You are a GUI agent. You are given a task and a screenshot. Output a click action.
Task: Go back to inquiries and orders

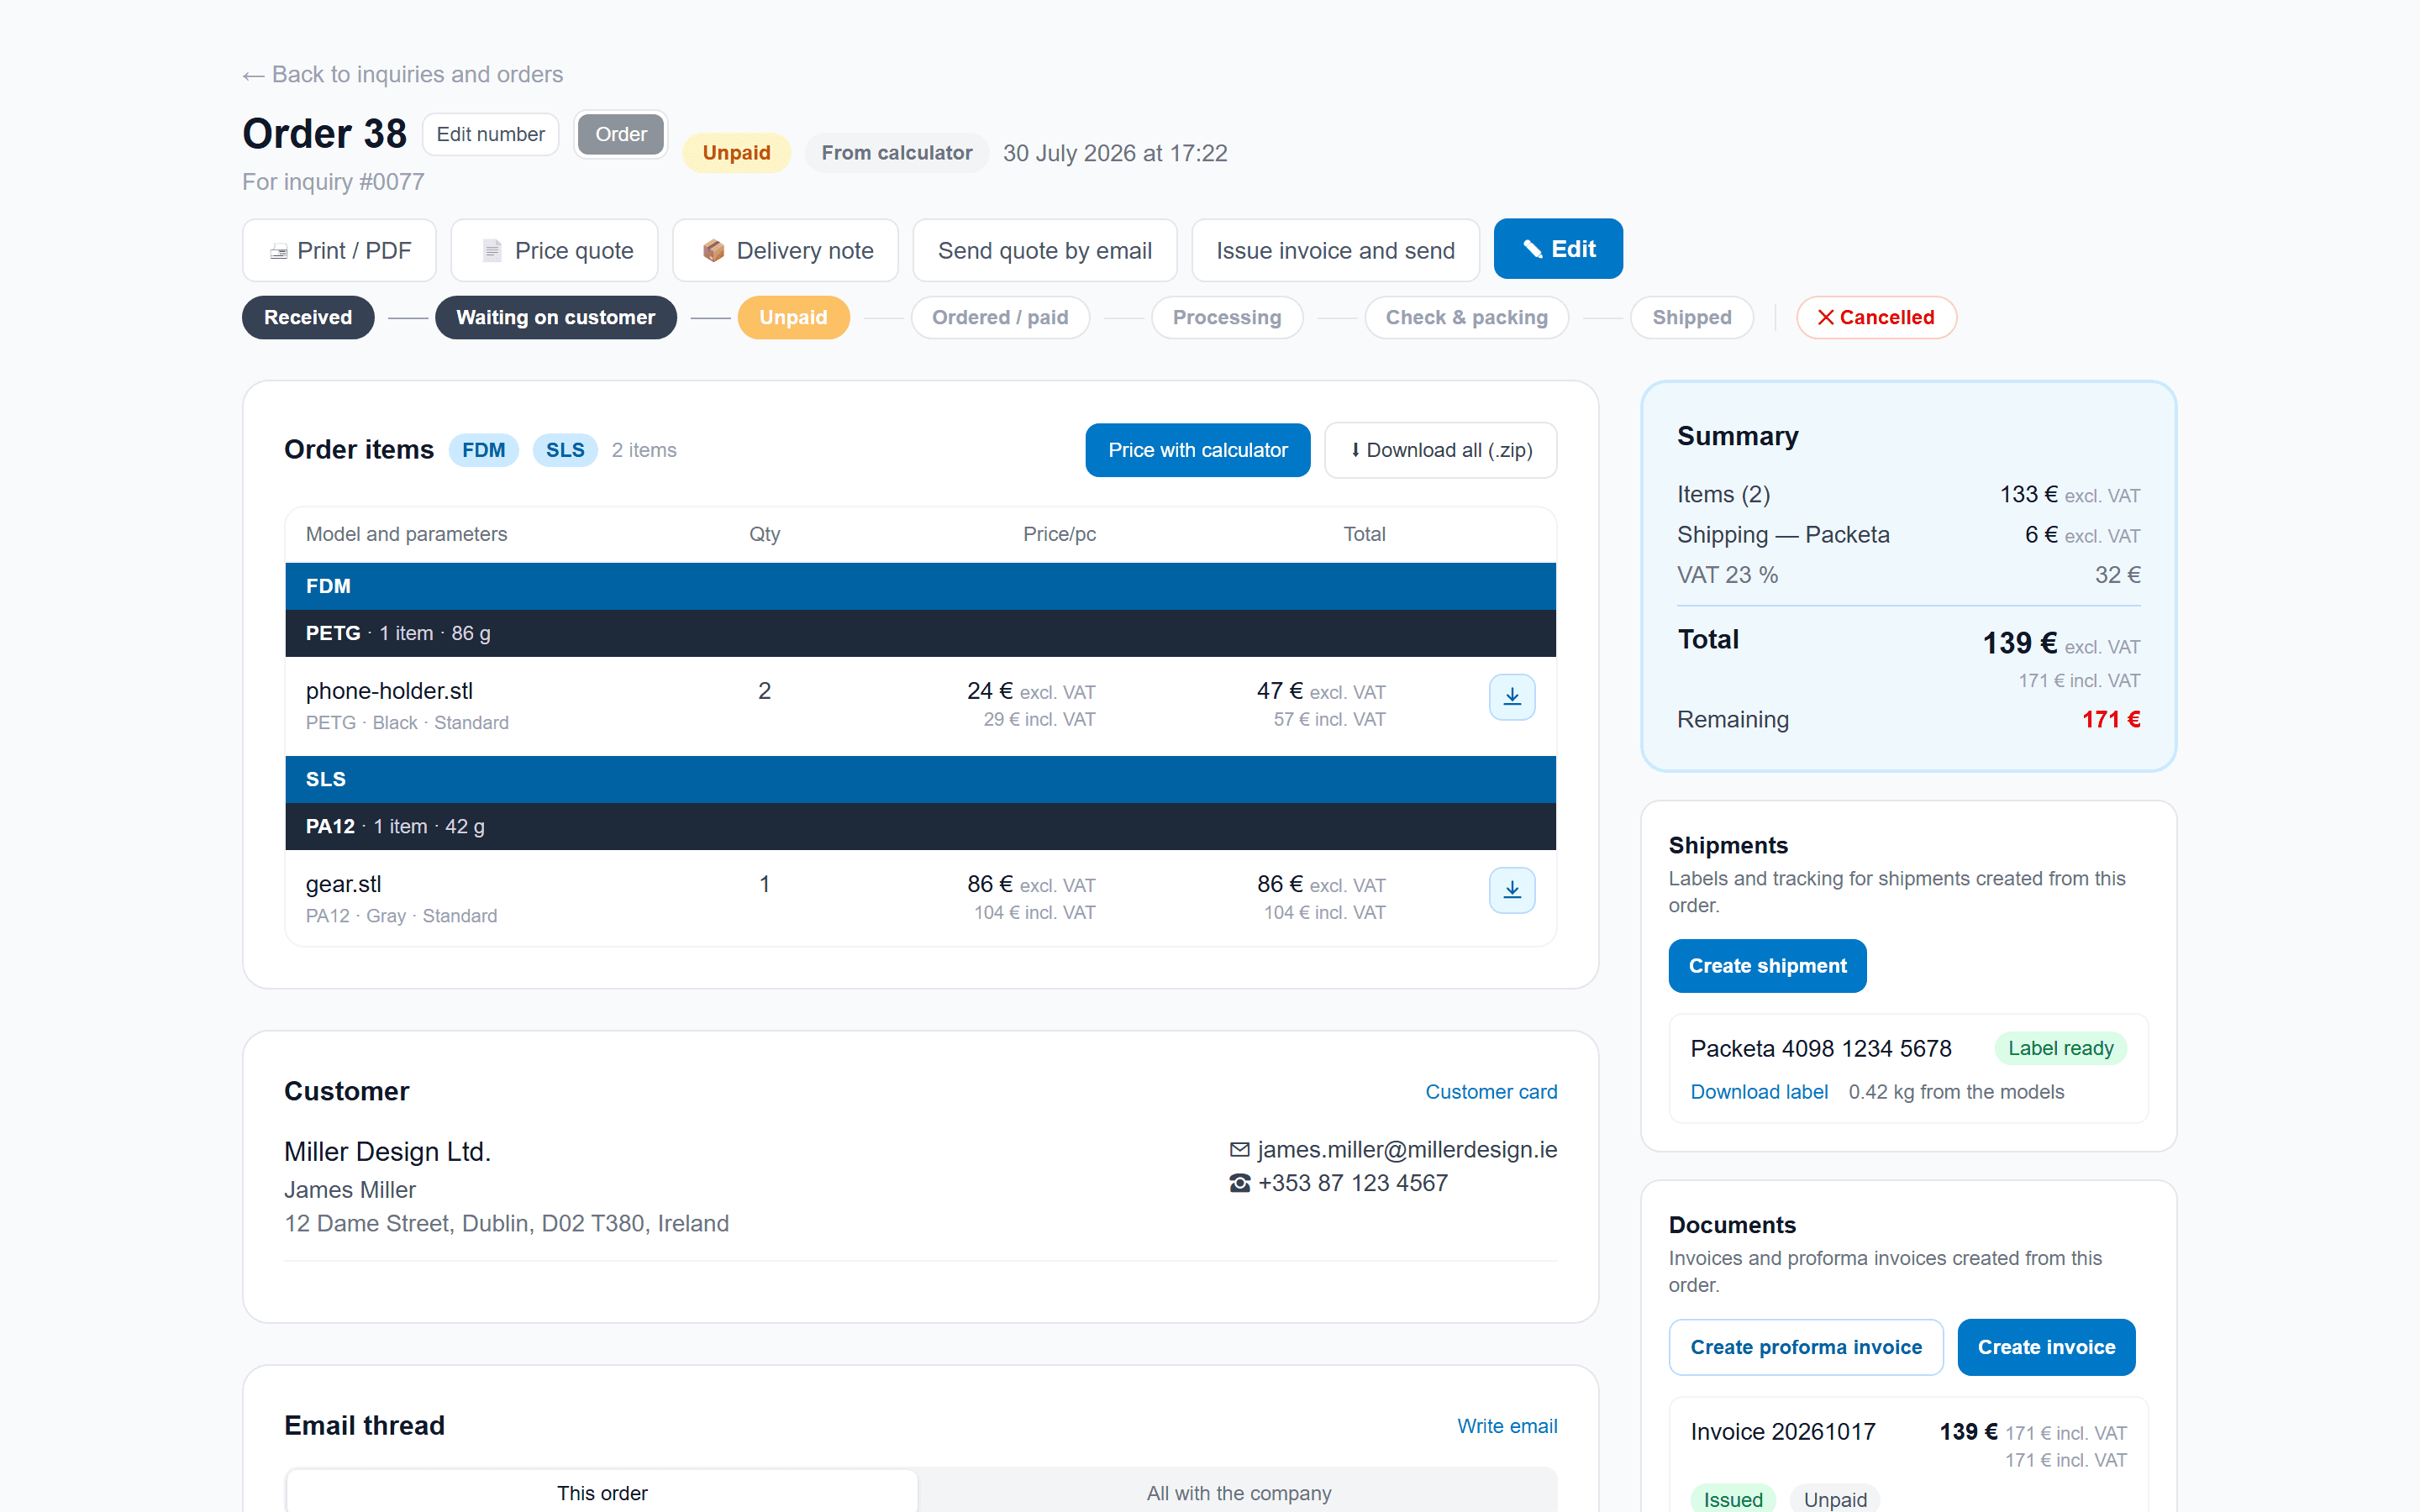[402, 75]
